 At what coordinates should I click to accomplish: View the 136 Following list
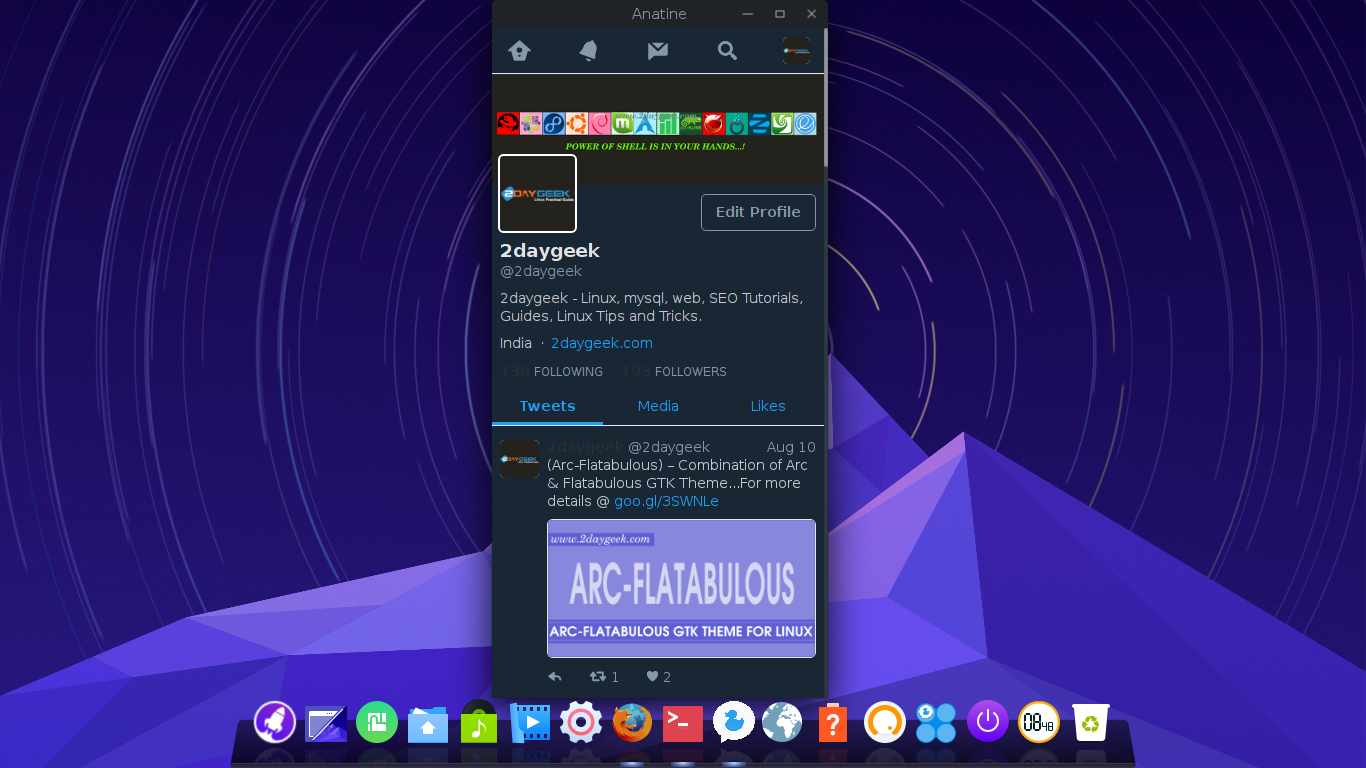pyautogui.click(x=551, y=372)
